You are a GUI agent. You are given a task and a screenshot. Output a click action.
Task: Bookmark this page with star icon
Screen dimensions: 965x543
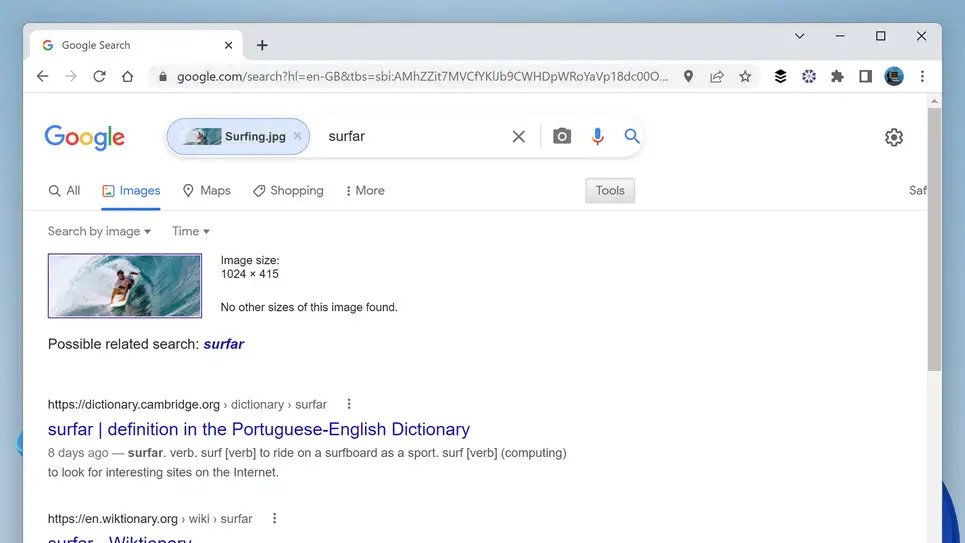[x=745, y=76]
